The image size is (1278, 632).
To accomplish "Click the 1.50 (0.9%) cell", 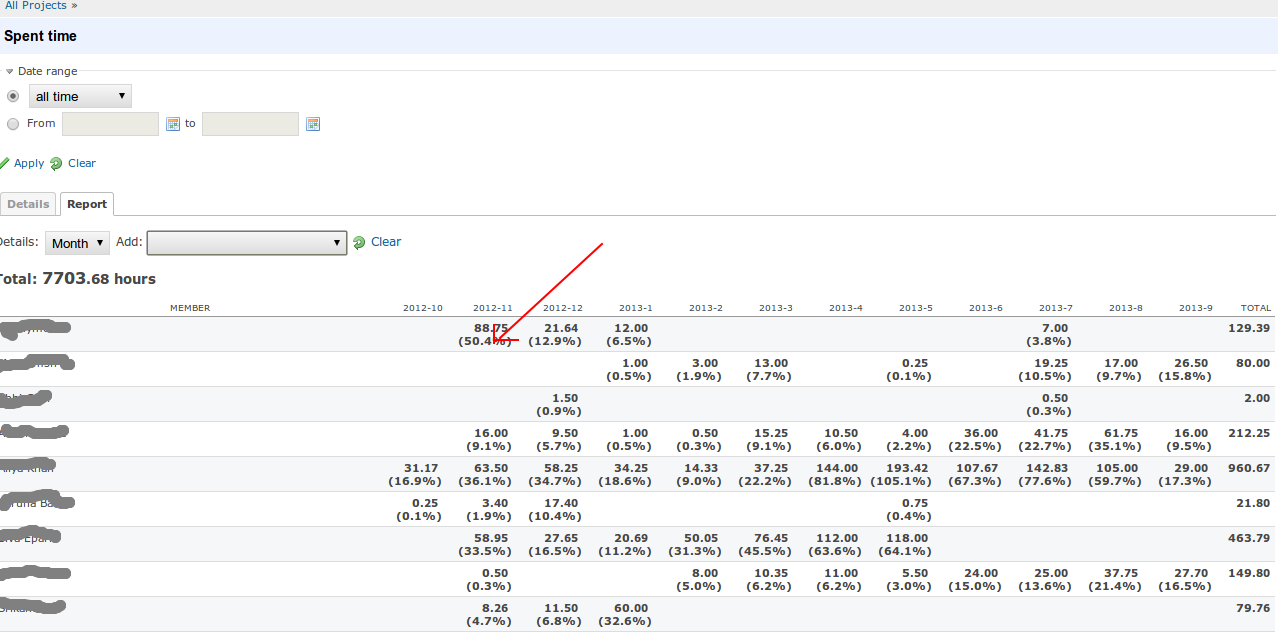I will point(560,404).
